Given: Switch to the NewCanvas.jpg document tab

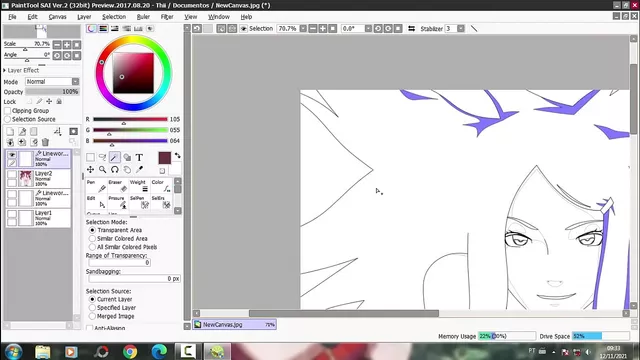Looking at the screenshot, I should pyautogui.click(x=235, y=324).
